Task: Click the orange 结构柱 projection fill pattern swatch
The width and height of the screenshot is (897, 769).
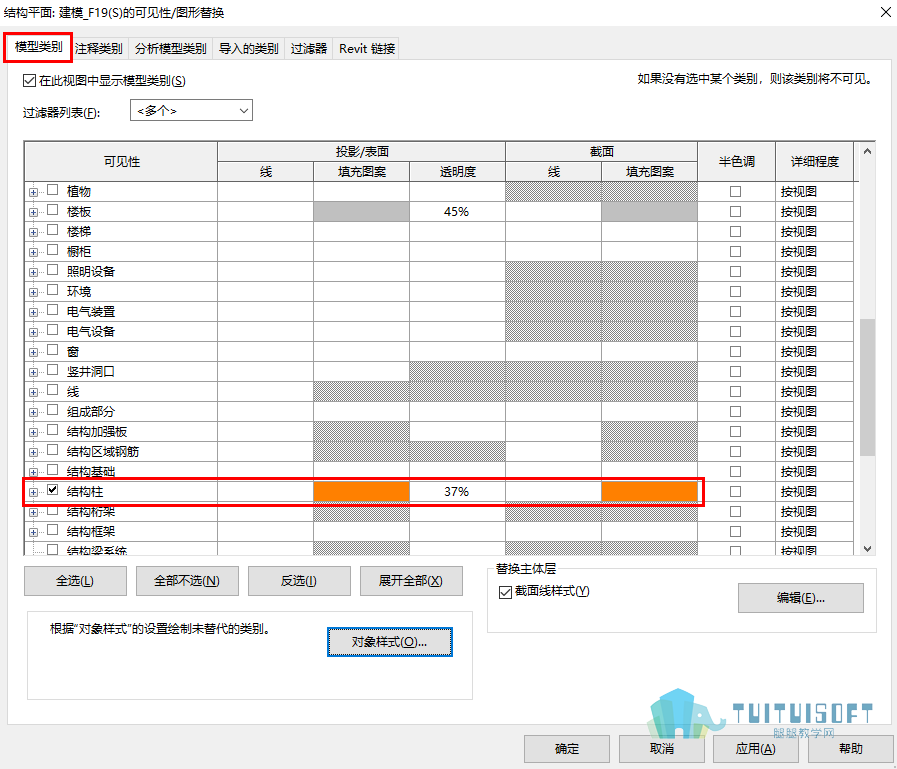Action: [362, 491]
